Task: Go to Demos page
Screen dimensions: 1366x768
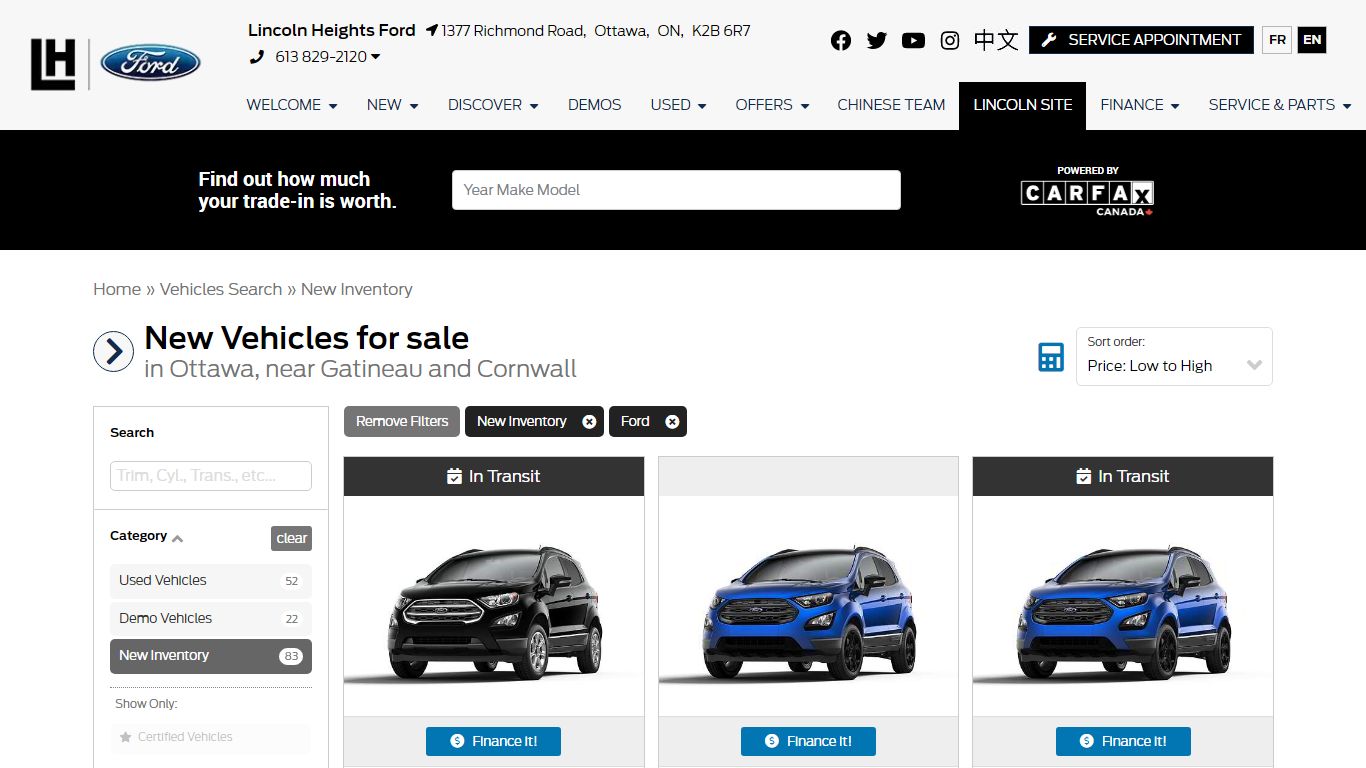Action: [595, 104]
